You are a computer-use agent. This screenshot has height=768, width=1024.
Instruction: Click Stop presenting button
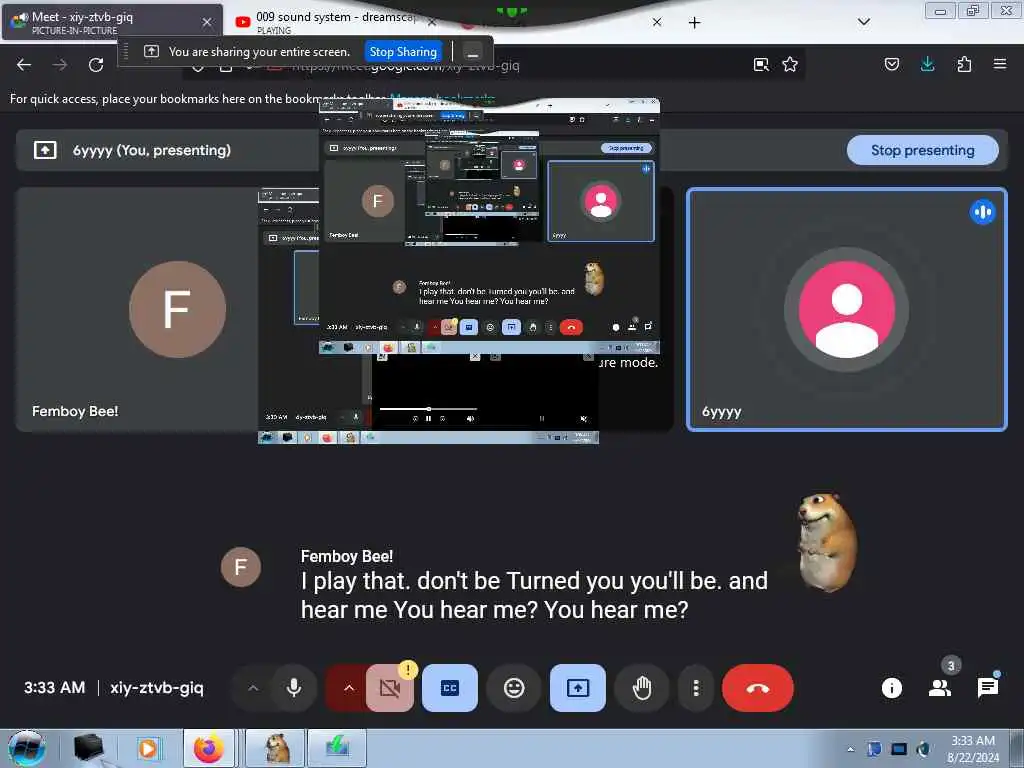(922, 150)
